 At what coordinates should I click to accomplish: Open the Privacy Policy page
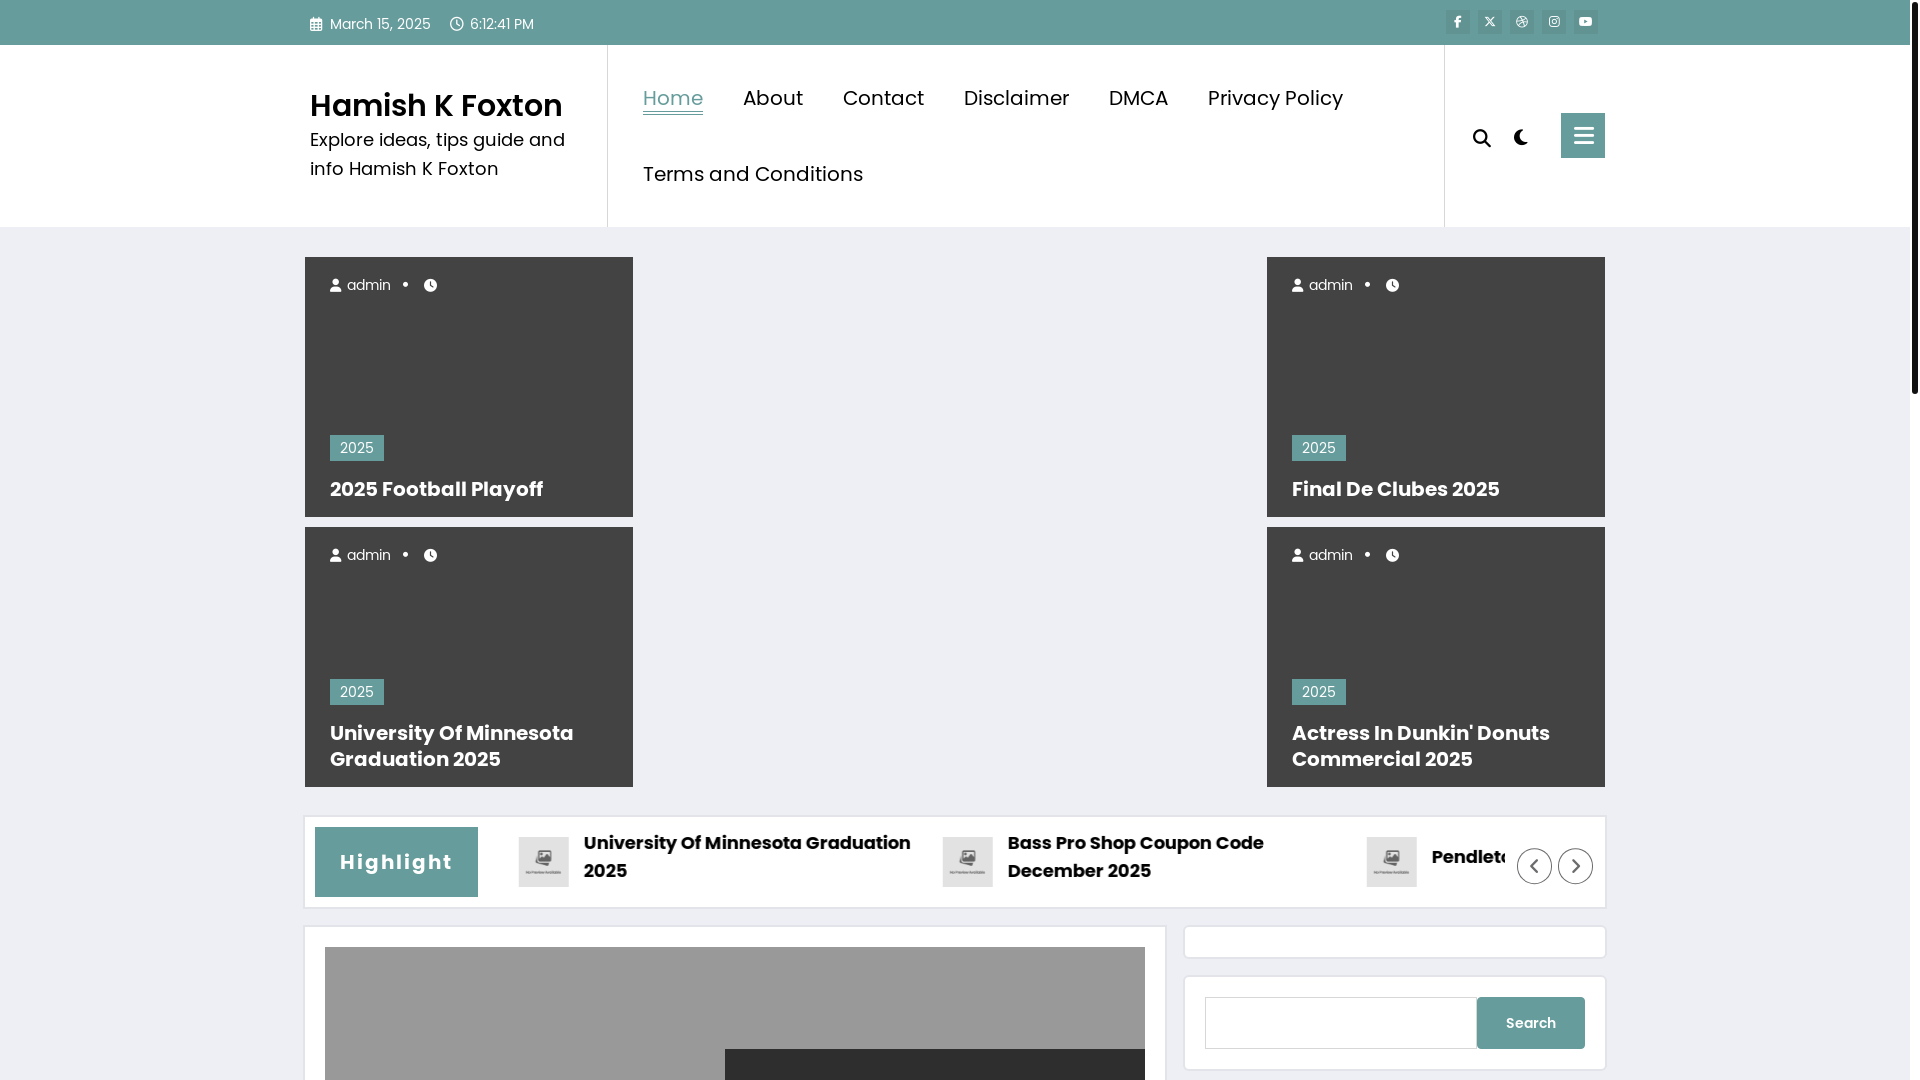[1275, 98]
